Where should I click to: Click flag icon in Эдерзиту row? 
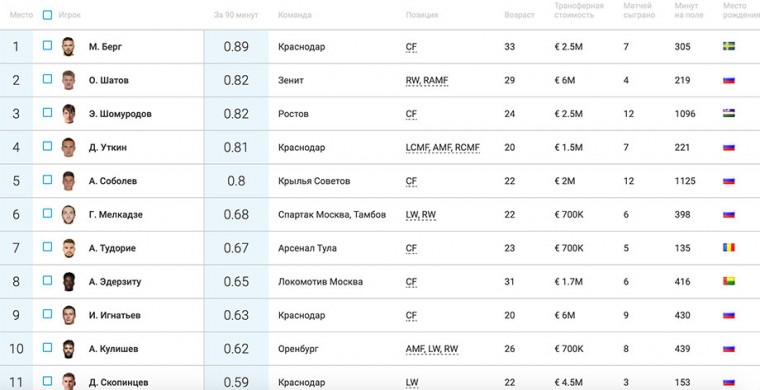coord(728,281)
